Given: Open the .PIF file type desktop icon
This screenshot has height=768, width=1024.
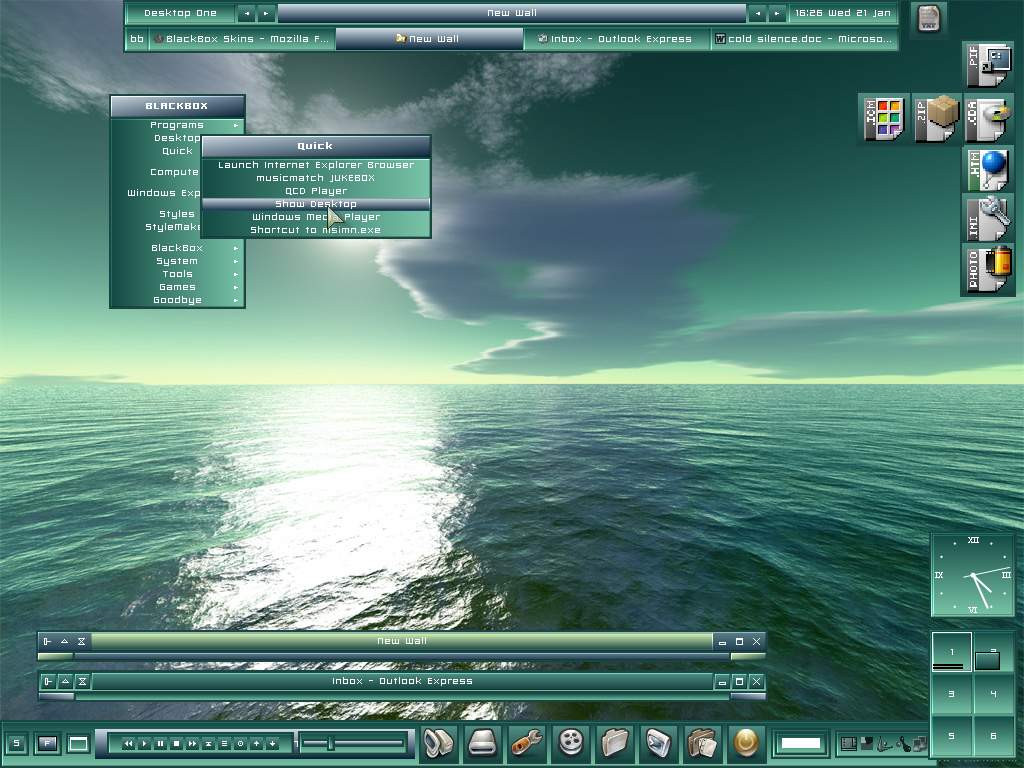Looking at the screenshot, I should (x=987, y=66).
